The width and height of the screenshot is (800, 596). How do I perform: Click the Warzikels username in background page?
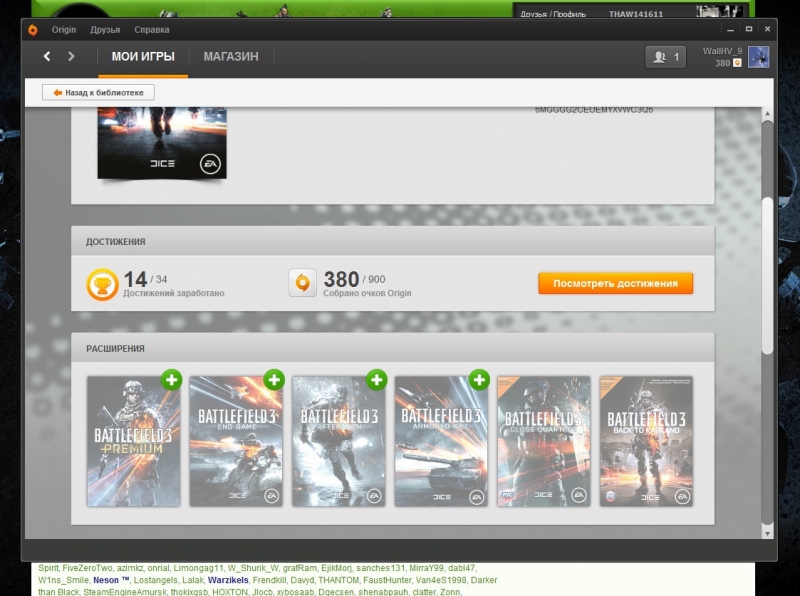click(x=228, y=580)
